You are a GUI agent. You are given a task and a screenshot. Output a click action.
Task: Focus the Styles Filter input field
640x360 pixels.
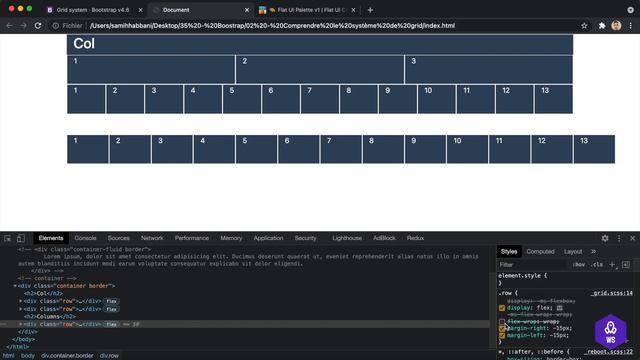[532, 264]
